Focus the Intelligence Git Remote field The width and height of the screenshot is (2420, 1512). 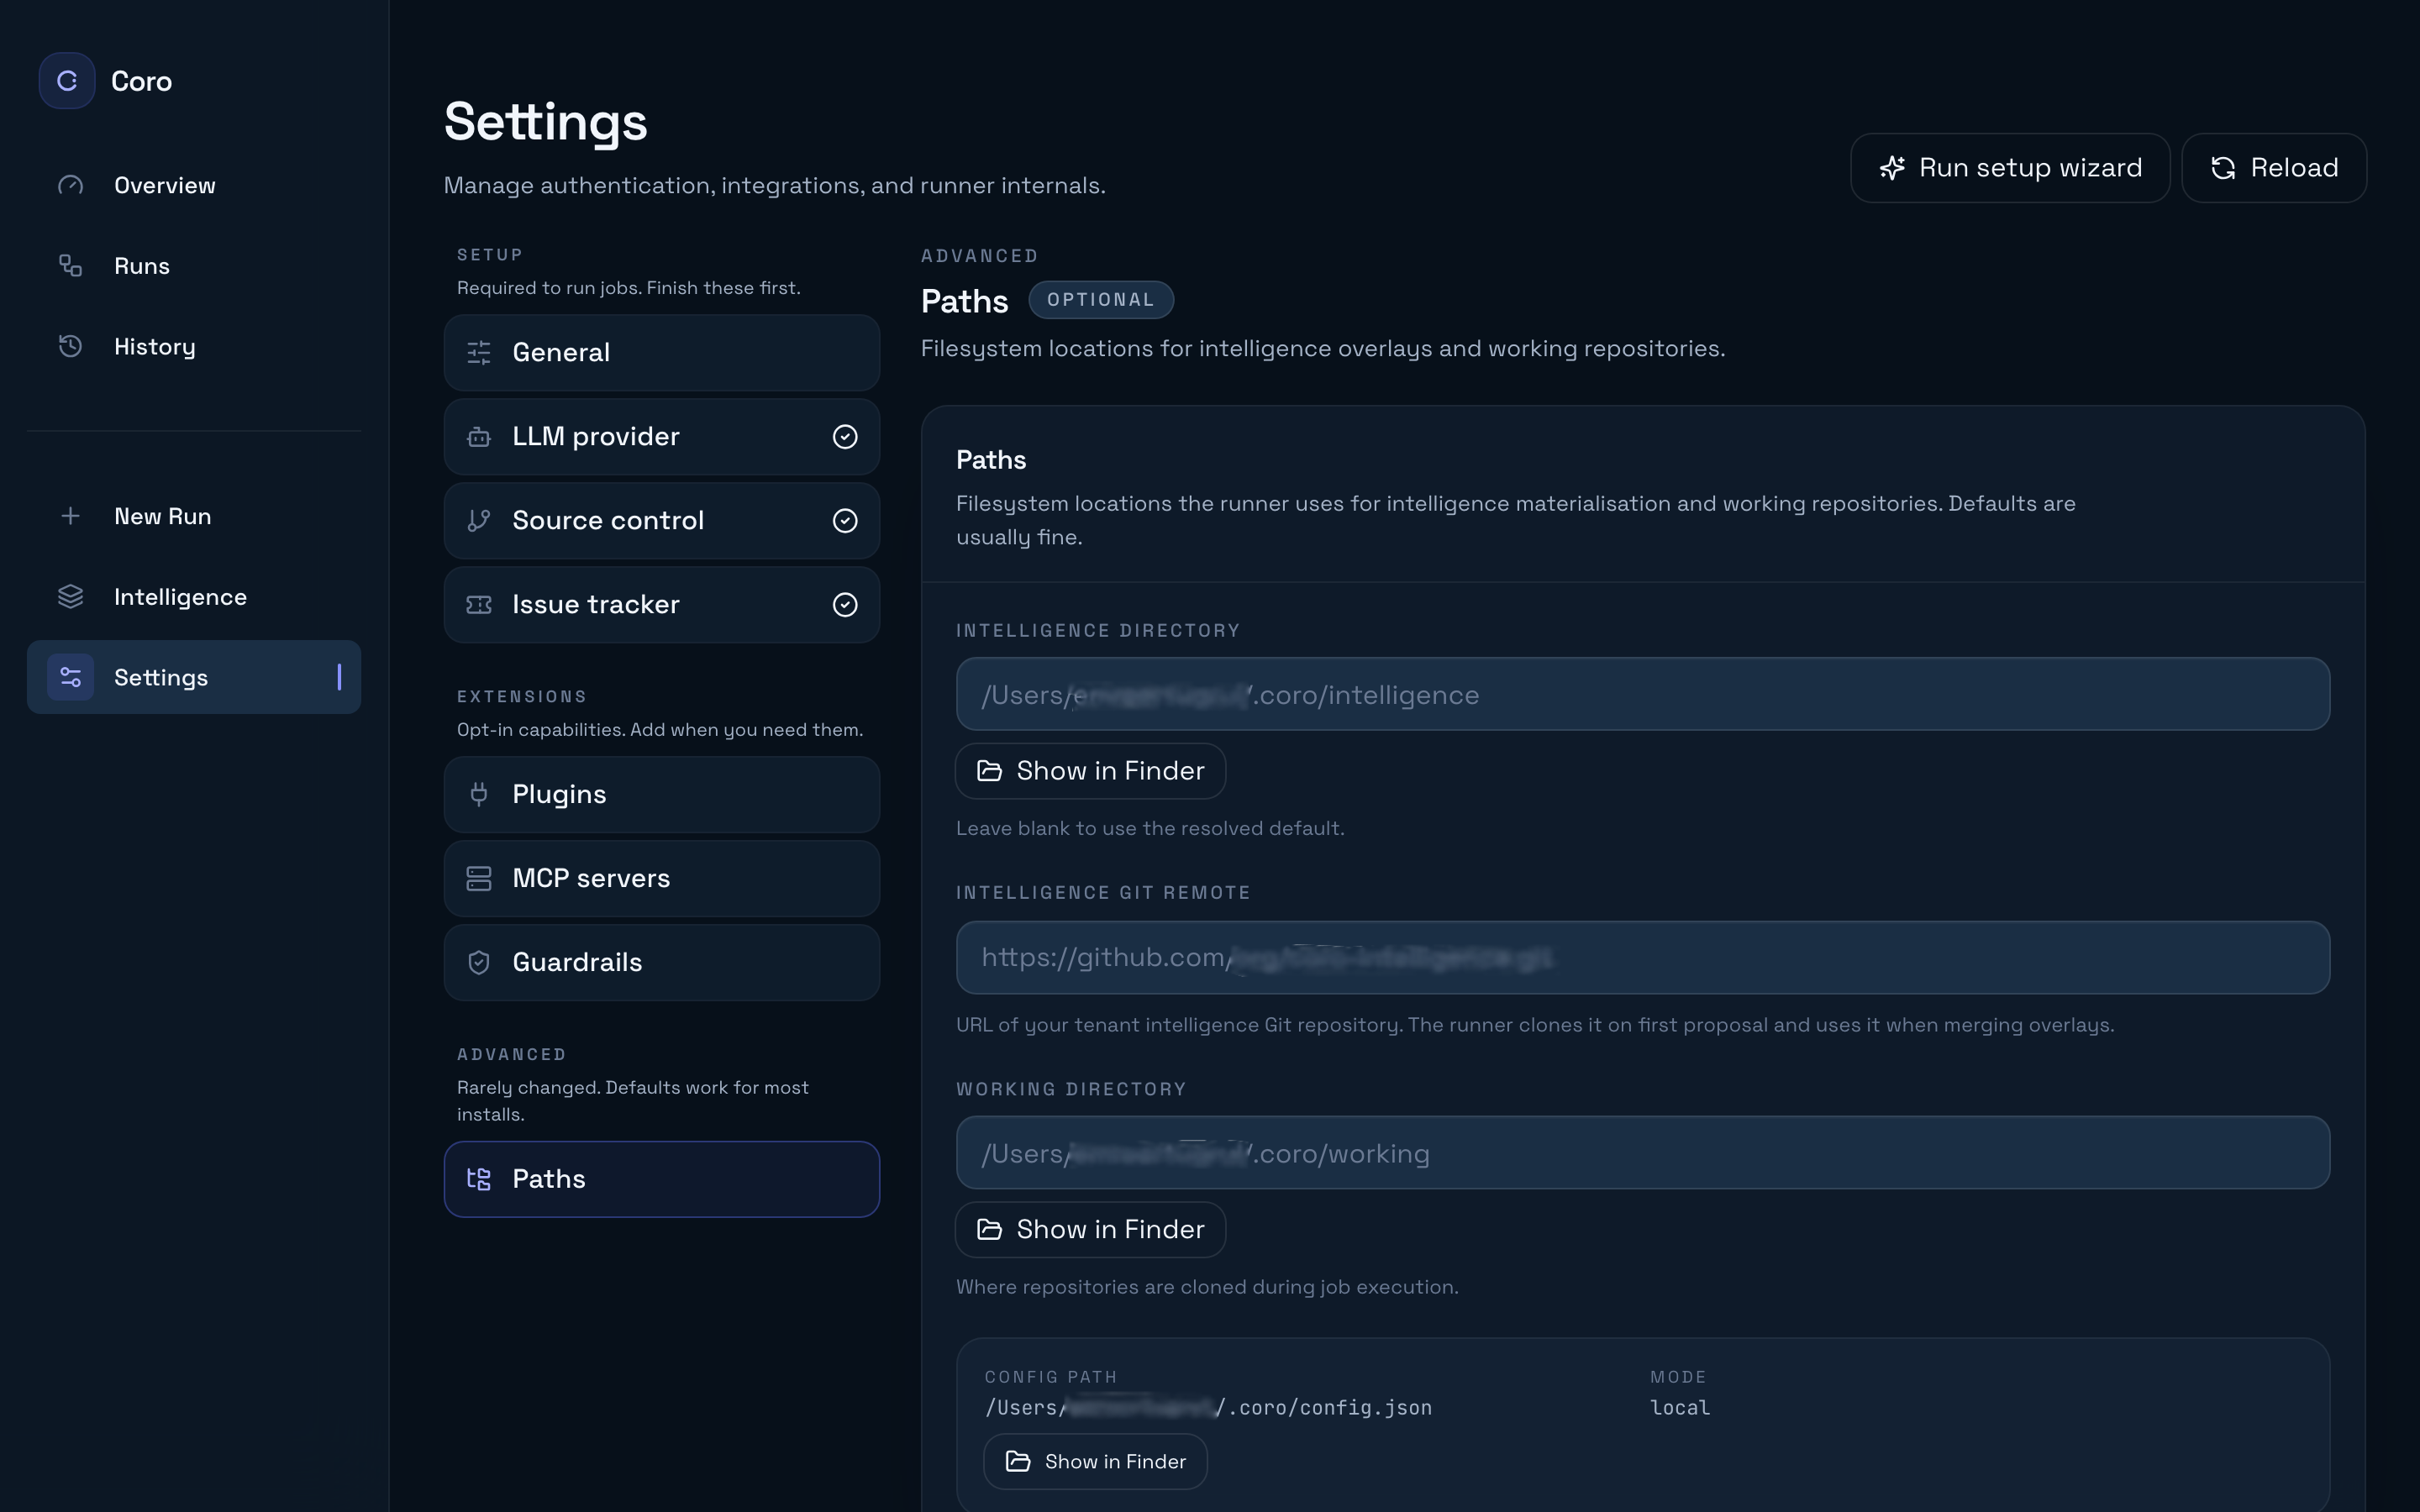[x=1643, y=958]
